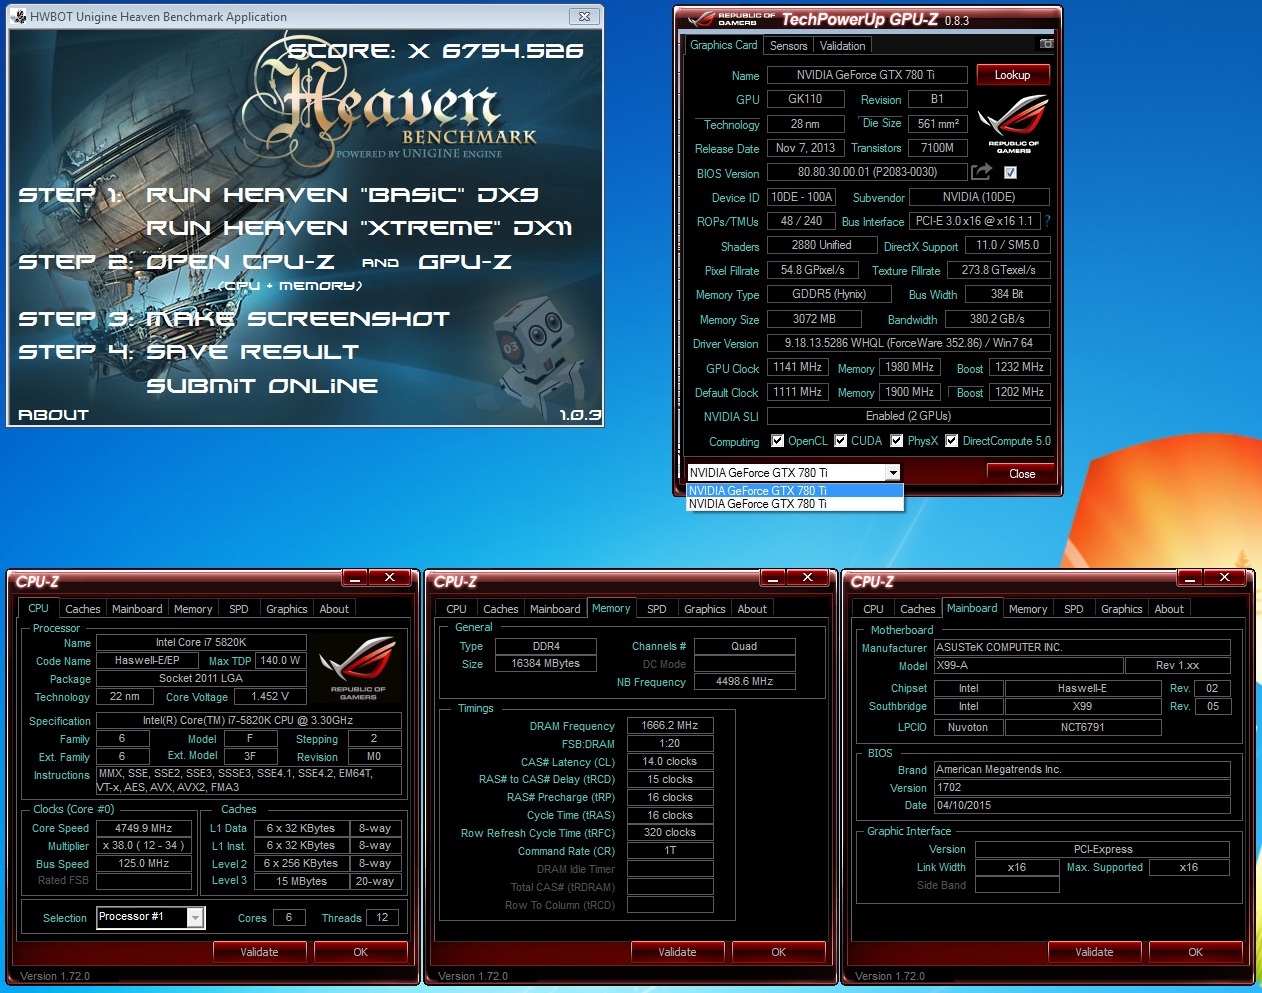Open Caches tab in CPU-Z CPU window

coord(82,609)
